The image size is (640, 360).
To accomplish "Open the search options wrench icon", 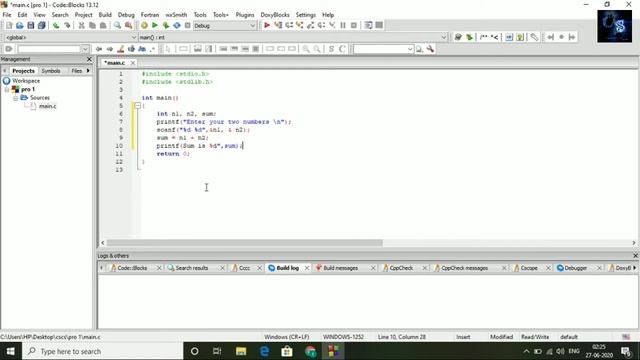I will click(x=430, y=49).
